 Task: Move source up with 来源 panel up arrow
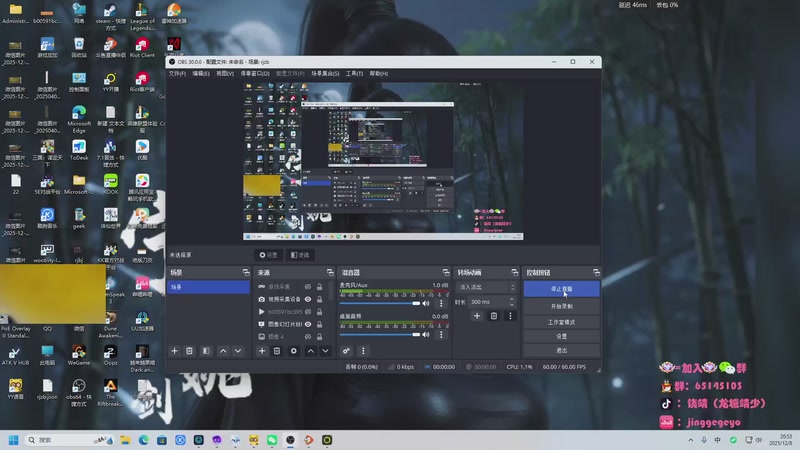(310, 351)
